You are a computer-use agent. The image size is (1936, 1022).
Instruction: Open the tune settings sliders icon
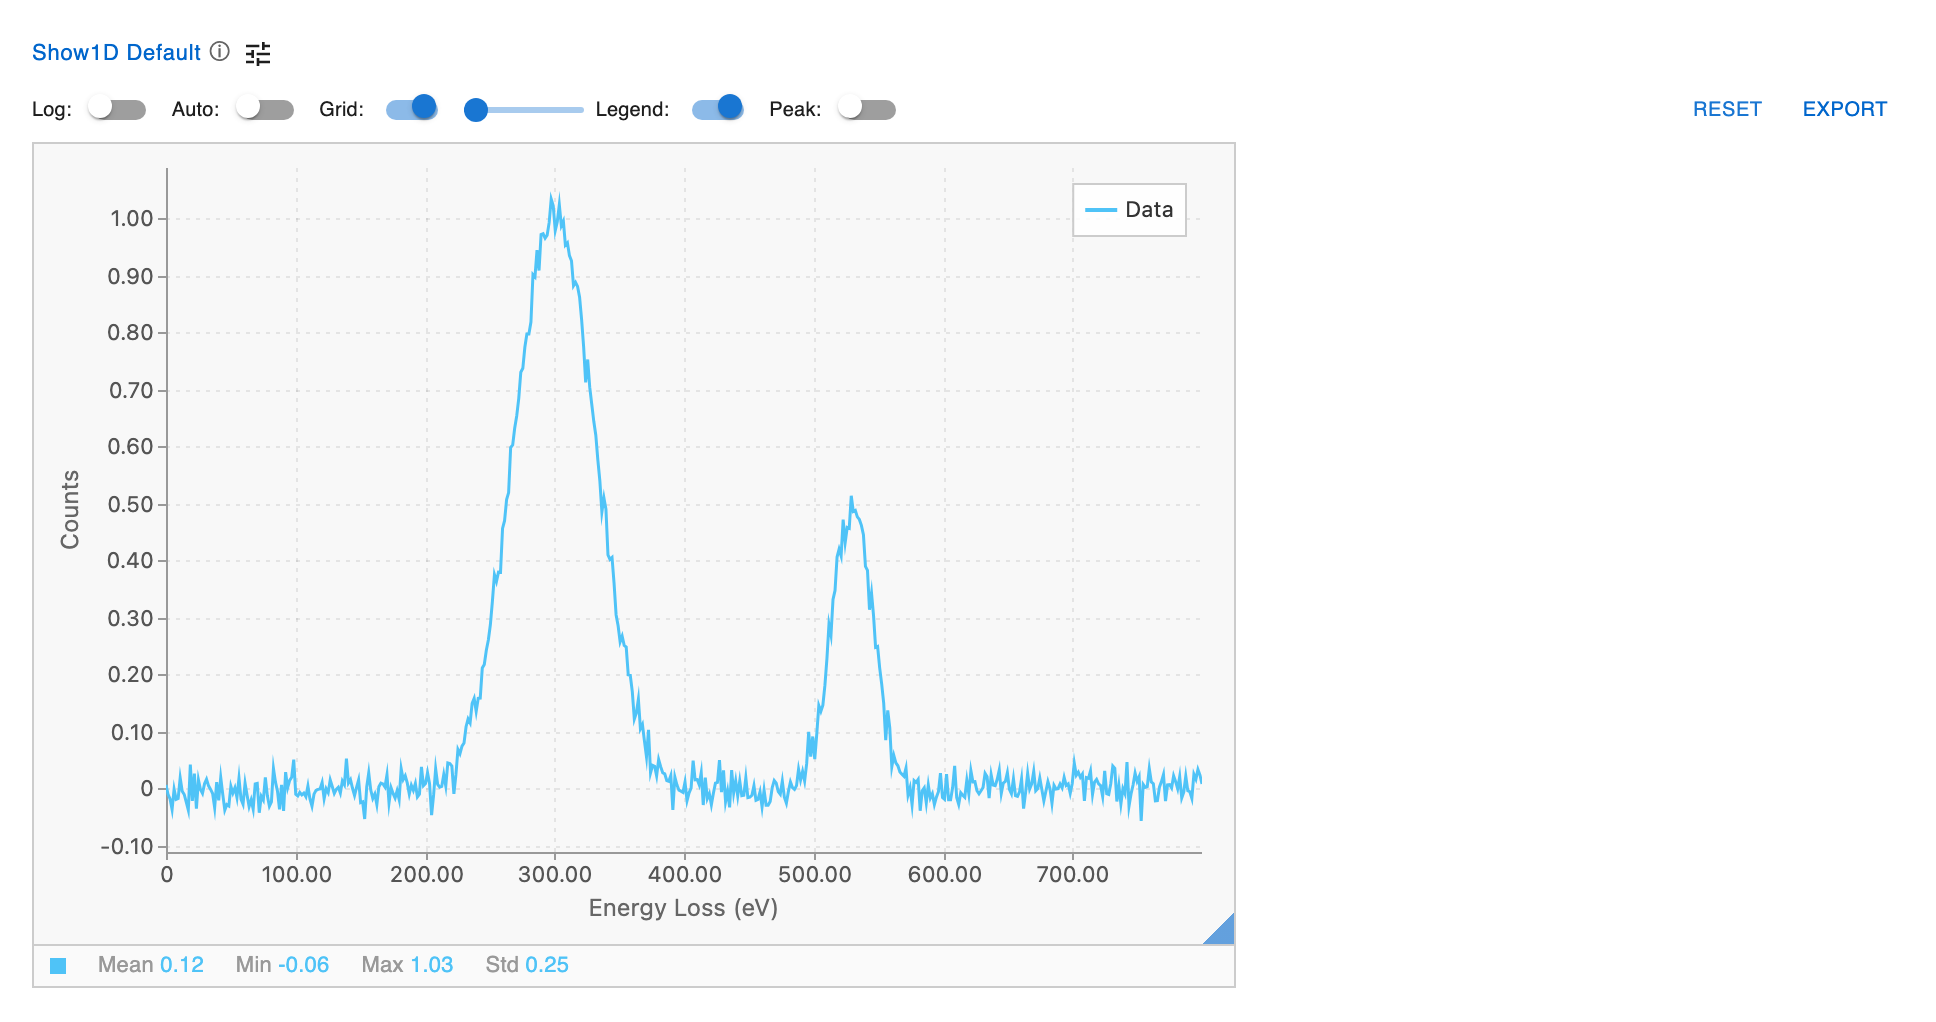pos(258,53)
